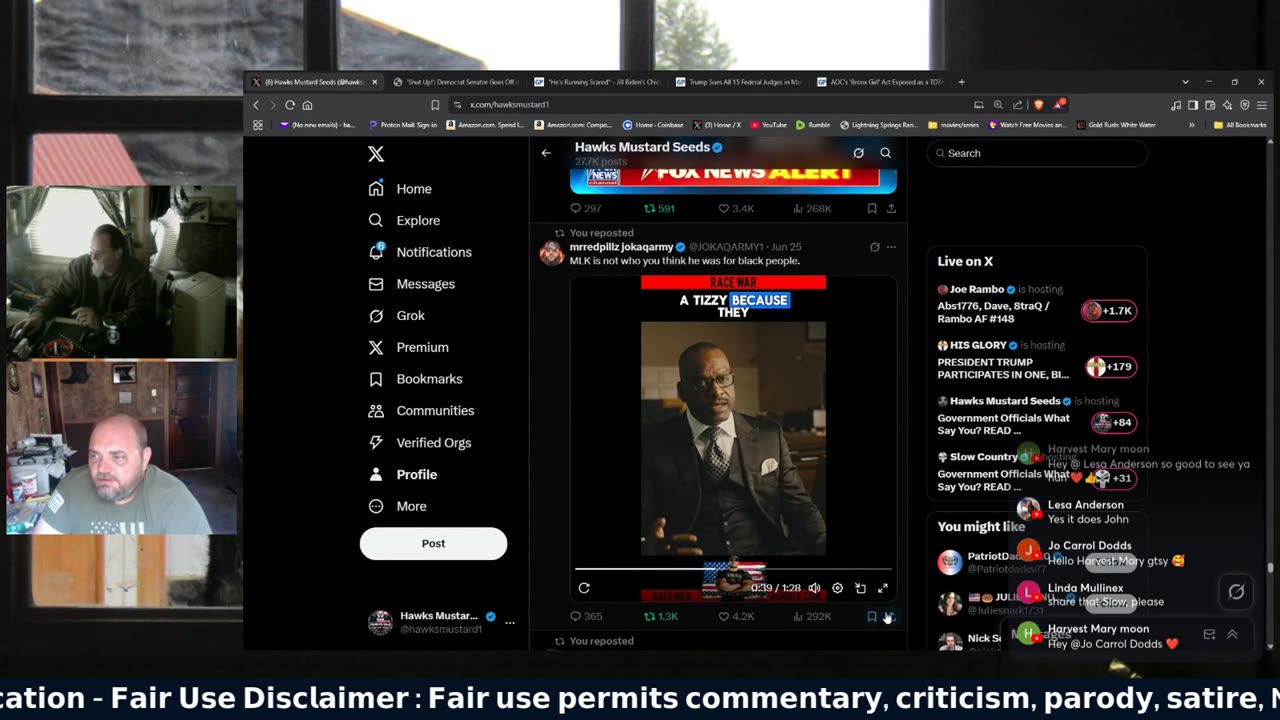Open the mrredpillz jokaqarmy display name link
The height and width of the screenshot is (720, 1280).
pos(622,247)
